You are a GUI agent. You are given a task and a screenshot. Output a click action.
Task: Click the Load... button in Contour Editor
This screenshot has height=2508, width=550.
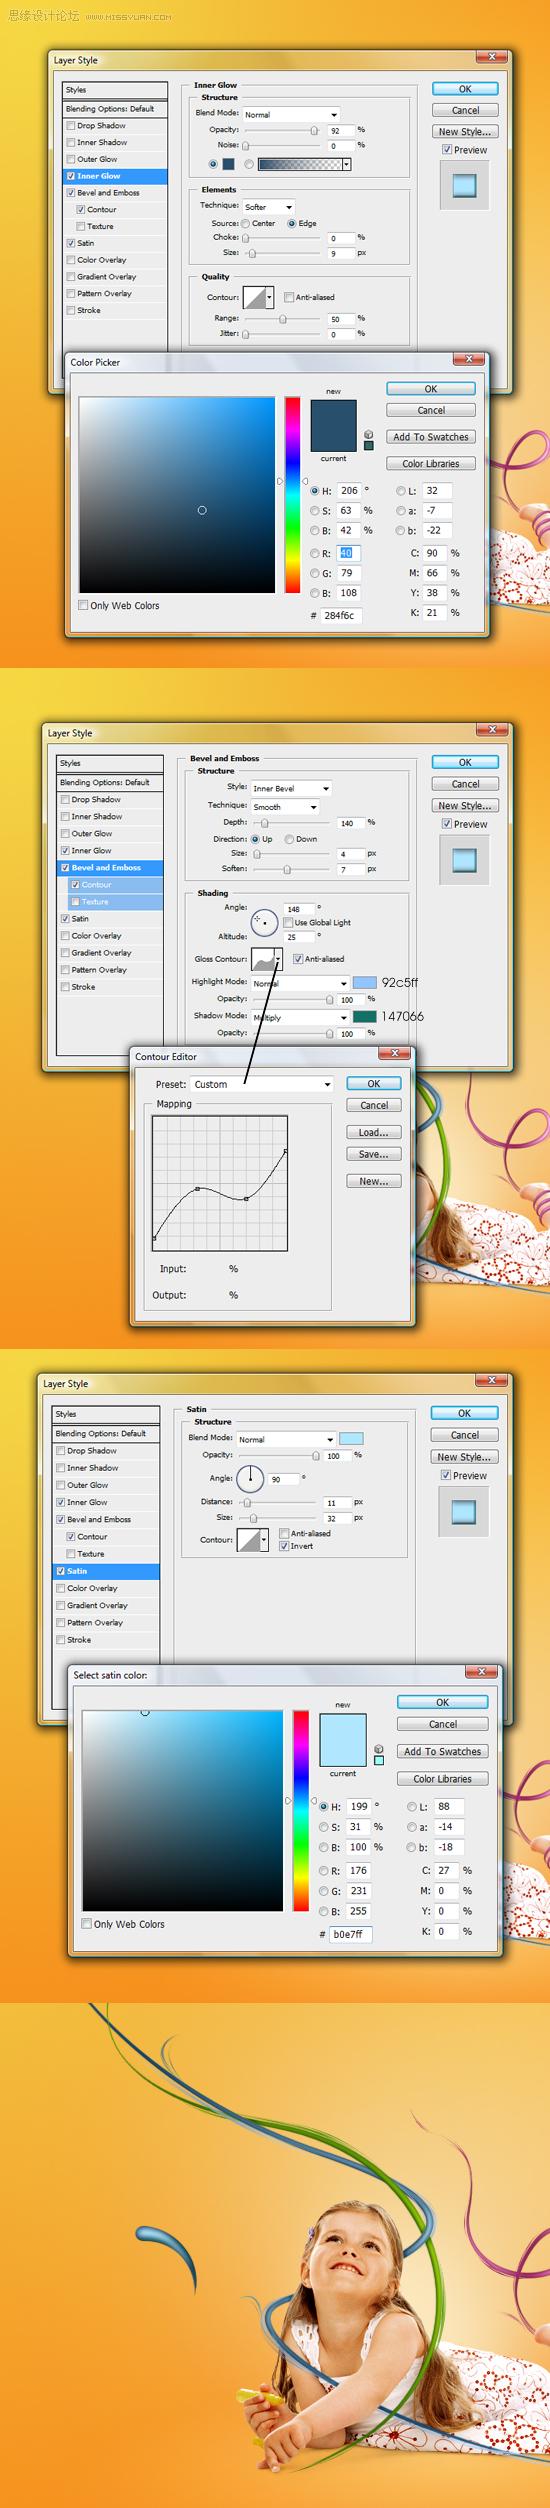click(374, 1133)
